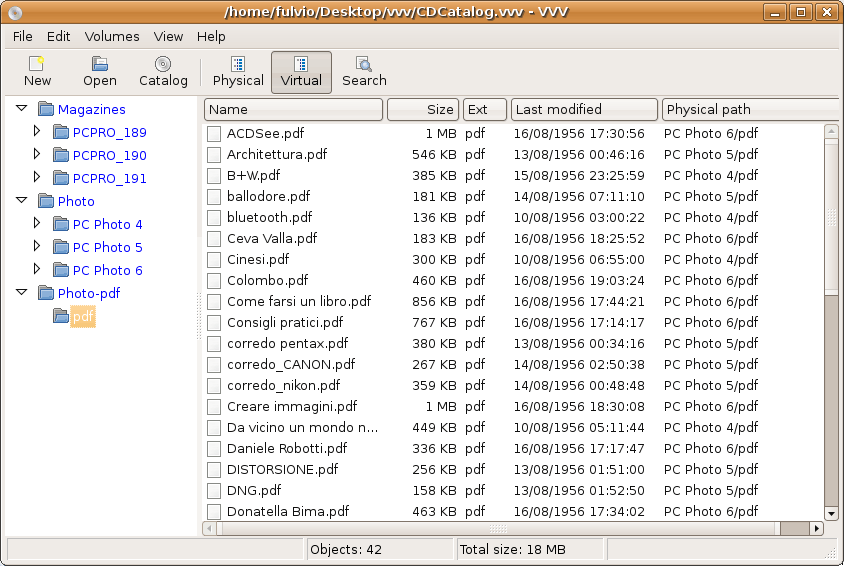Sort by the Ext column header

(x=485, y=110)
